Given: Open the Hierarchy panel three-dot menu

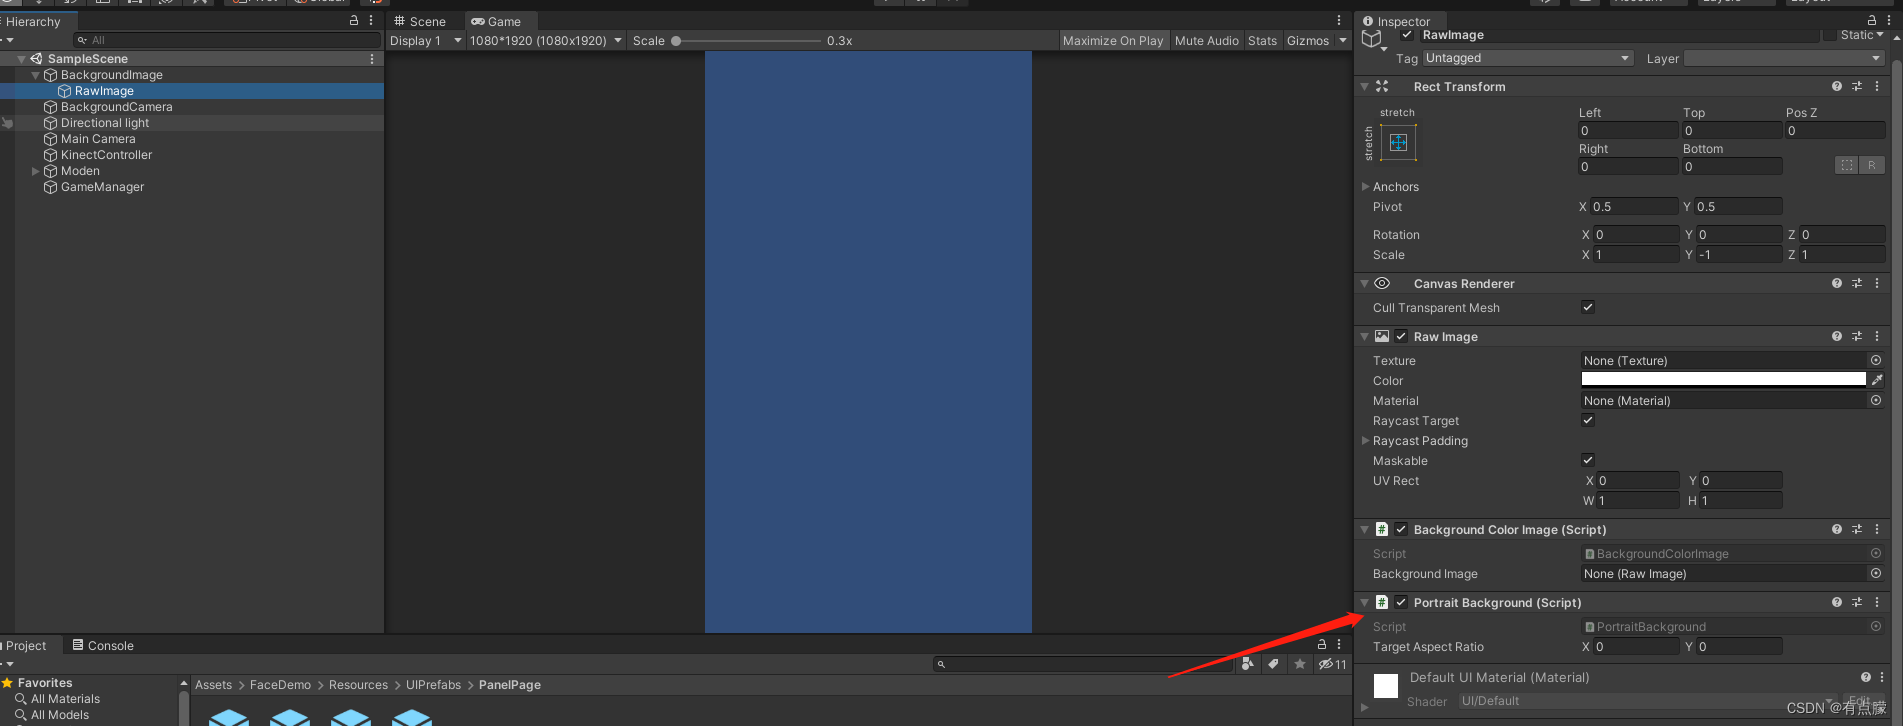Looking at the screenshot, I should tap(371, 20).
